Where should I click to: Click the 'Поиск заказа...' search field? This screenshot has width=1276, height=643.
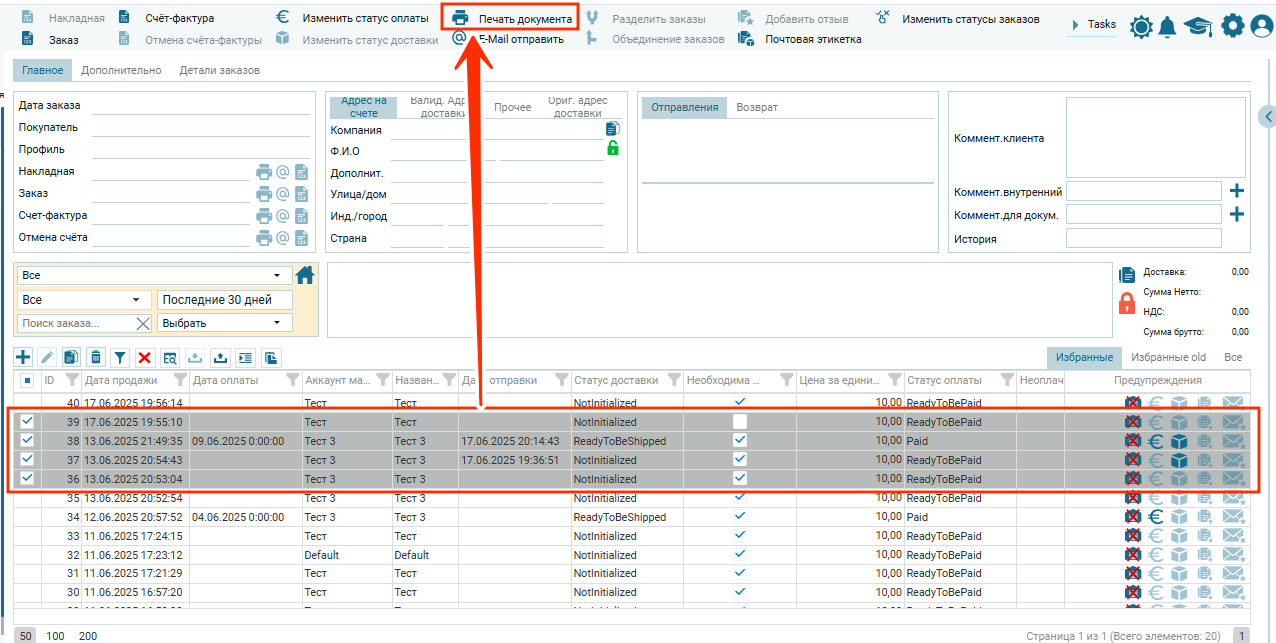click(75, 323)
